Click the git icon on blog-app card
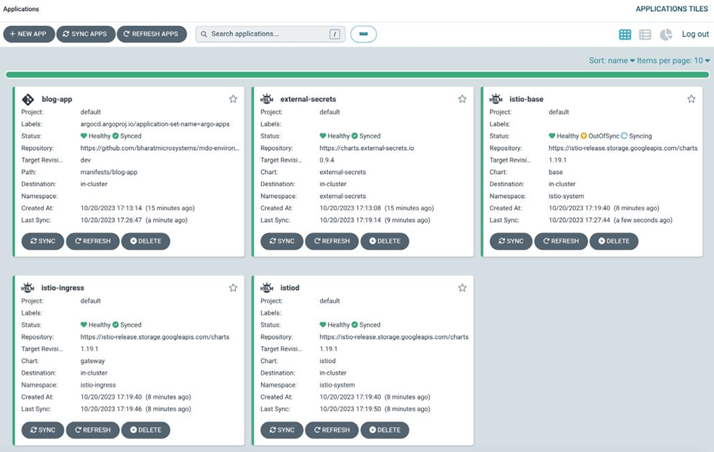The image size is (714, 452). click(28, 99)
